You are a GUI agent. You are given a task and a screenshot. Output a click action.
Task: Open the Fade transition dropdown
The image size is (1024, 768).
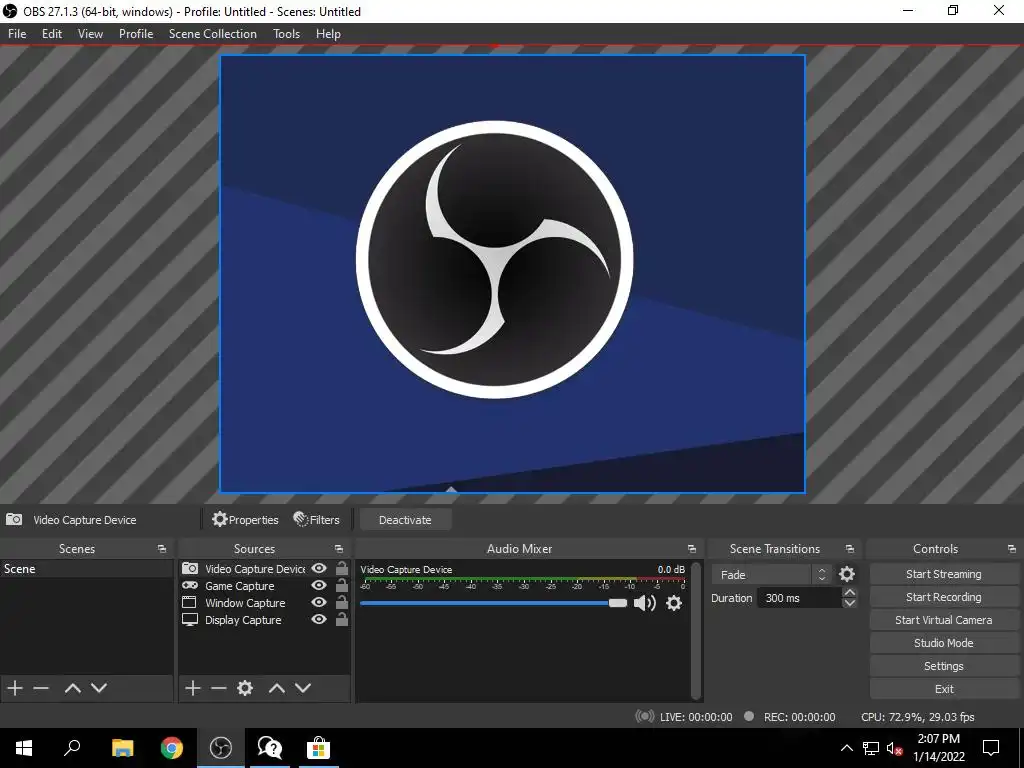point(771,575)
